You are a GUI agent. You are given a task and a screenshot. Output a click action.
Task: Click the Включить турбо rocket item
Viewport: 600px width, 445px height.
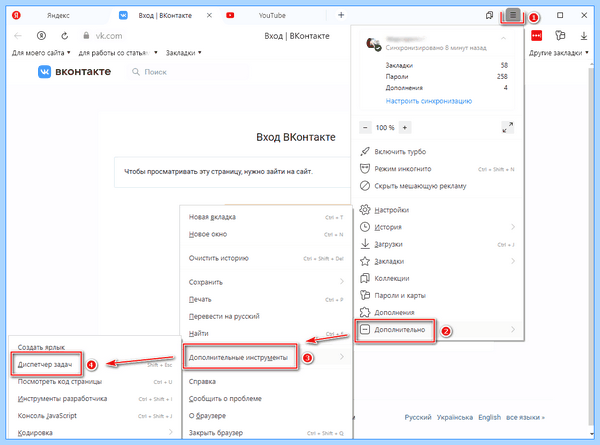437,152
